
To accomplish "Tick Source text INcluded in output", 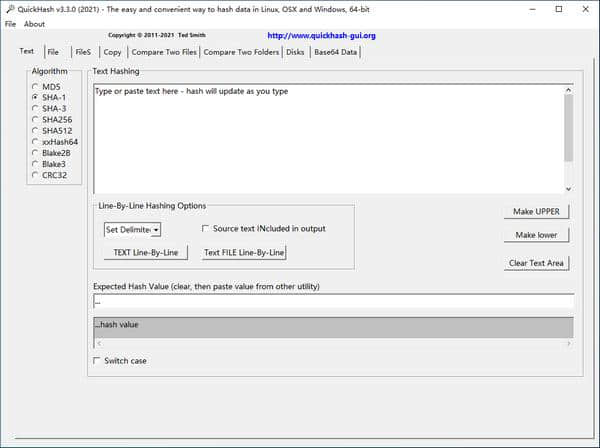I will 206,229.
